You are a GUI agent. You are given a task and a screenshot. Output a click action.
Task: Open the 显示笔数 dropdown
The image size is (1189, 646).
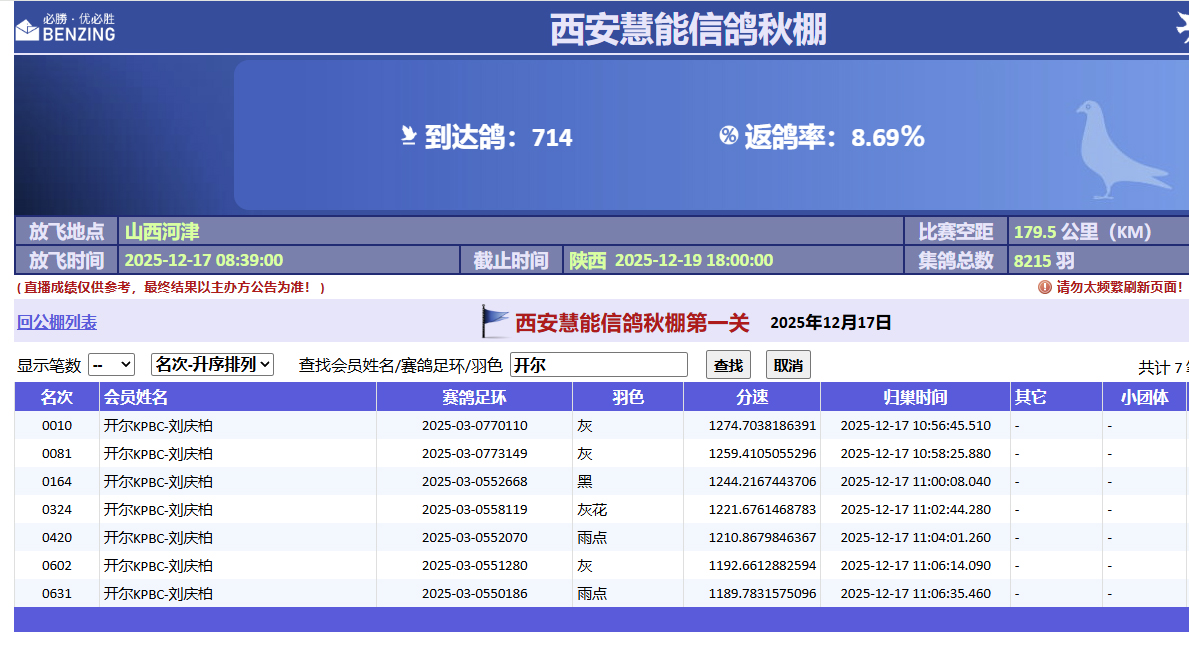[111, 365]
